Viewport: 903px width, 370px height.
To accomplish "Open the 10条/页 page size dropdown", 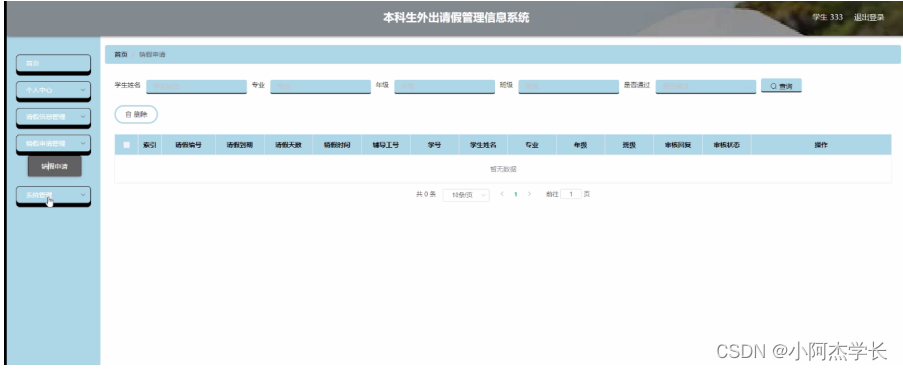I will pos(466,195).
